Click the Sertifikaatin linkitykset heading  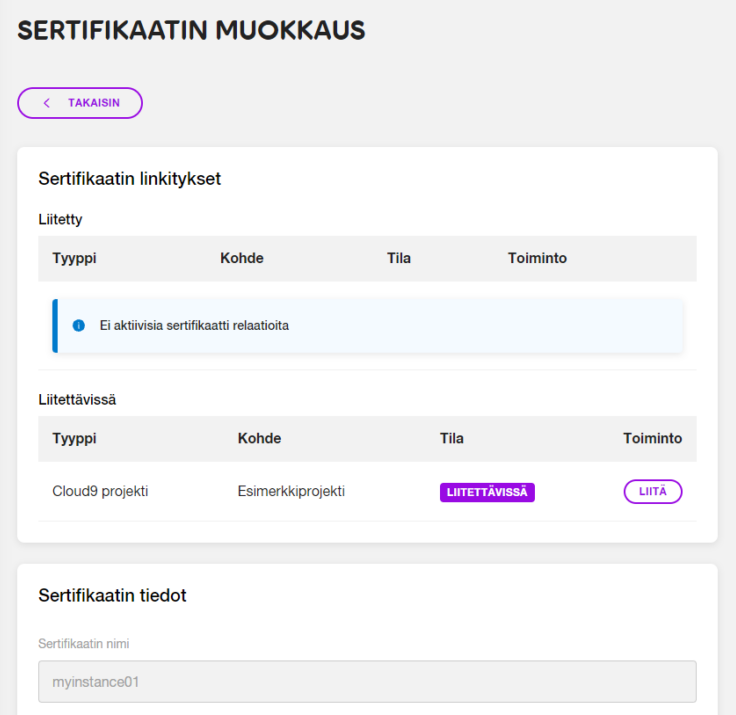pos(130,179)
